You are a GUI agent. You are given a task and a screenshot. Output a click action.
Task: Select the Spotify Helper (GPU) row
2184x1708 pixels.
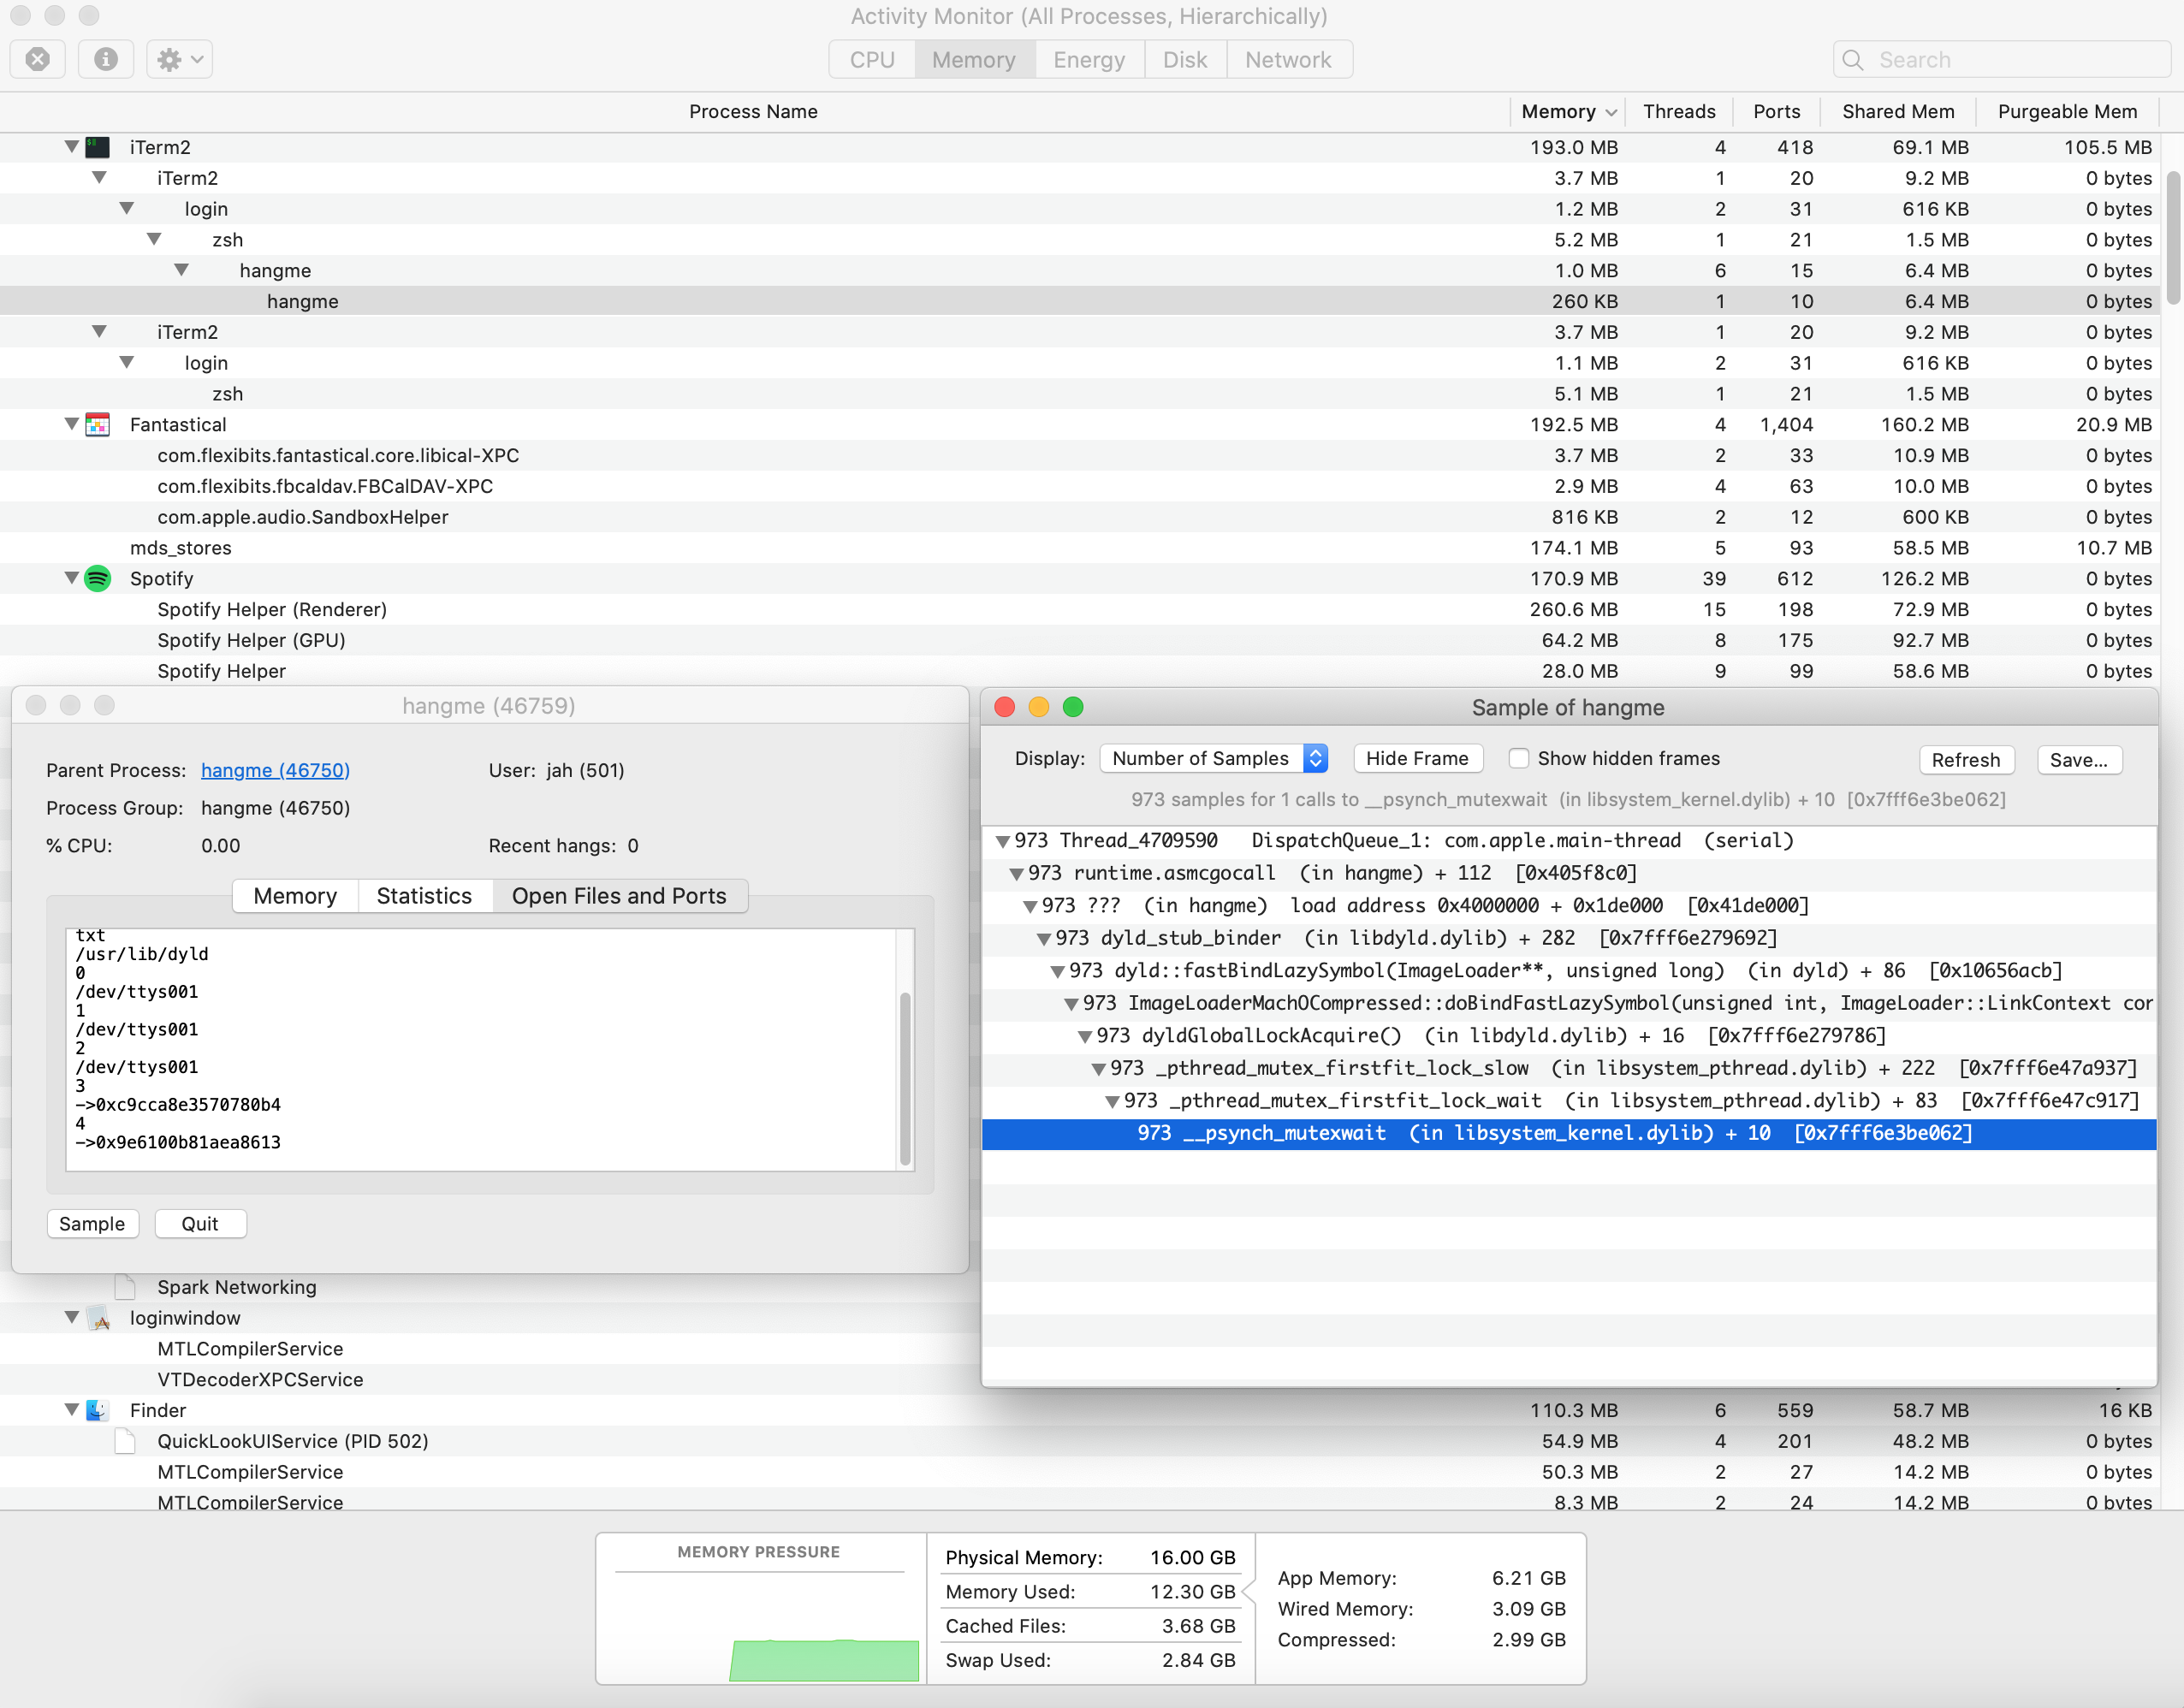coord(1080,640)
